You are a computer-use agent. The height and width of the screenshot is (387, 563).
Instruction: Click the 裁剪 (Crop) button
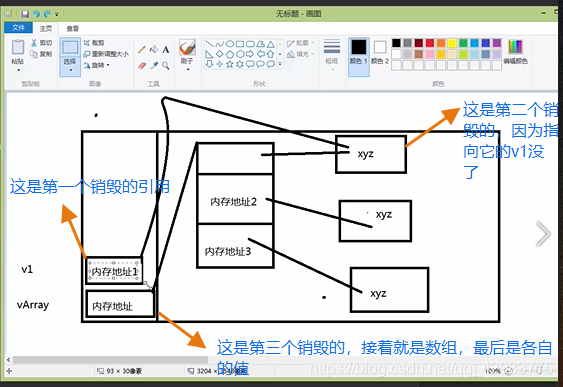coord(94,43)
